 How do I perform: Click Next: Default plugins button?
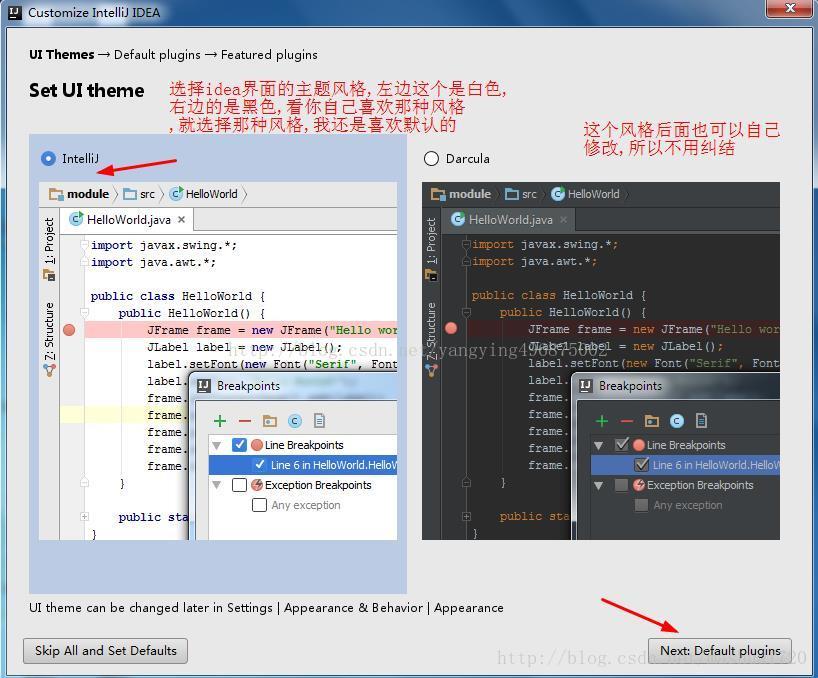tap(720, 650)
